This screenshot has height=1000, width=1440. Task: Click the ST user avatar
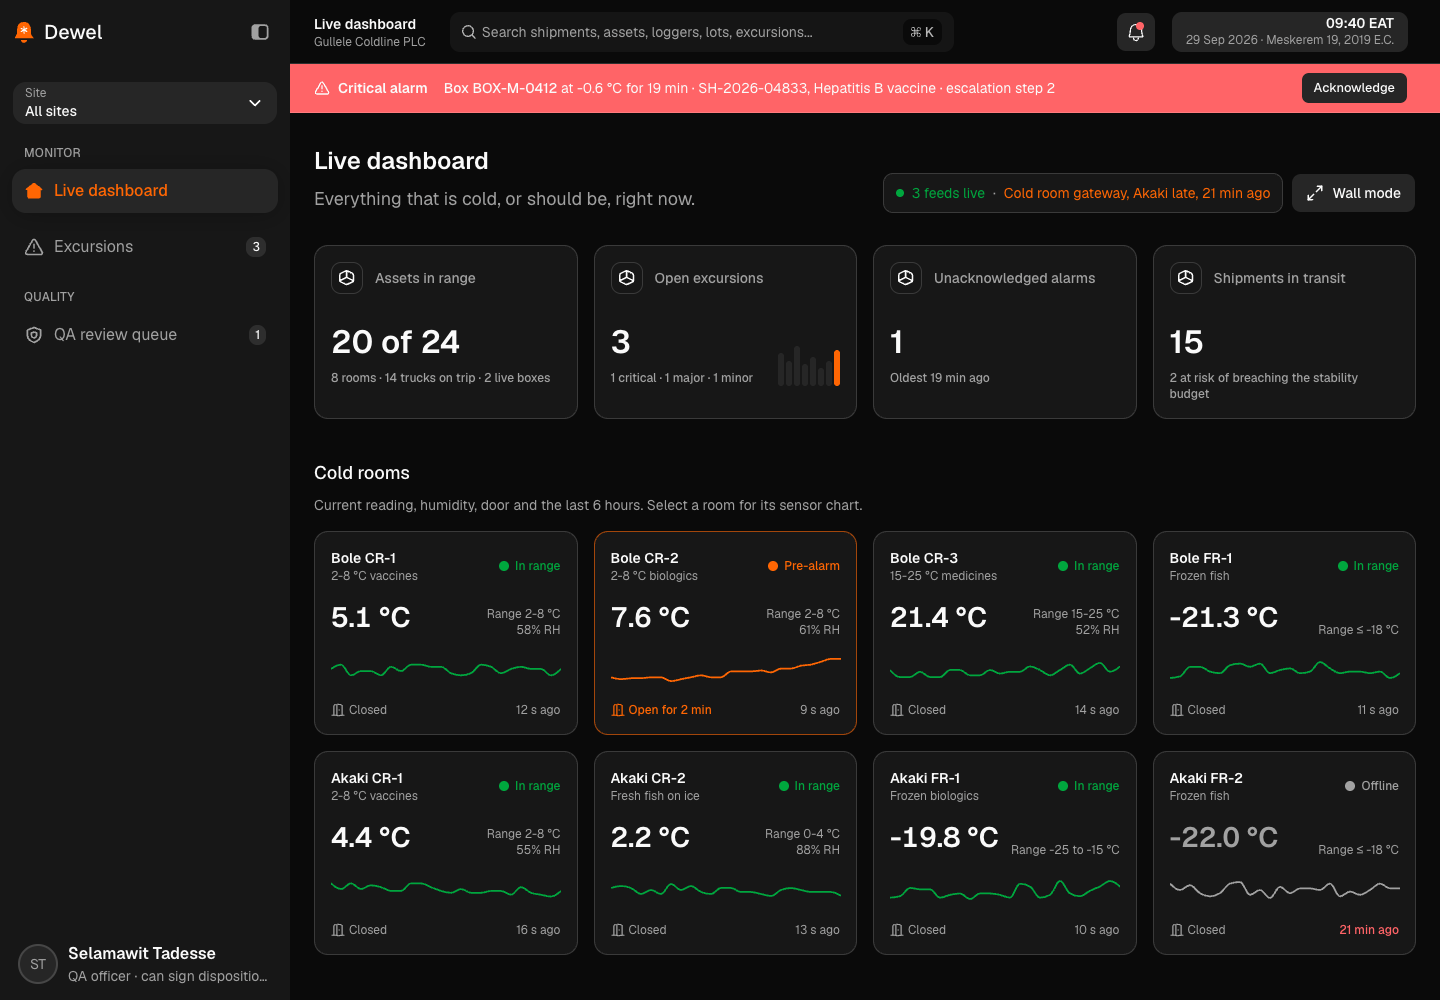(38, 964)
